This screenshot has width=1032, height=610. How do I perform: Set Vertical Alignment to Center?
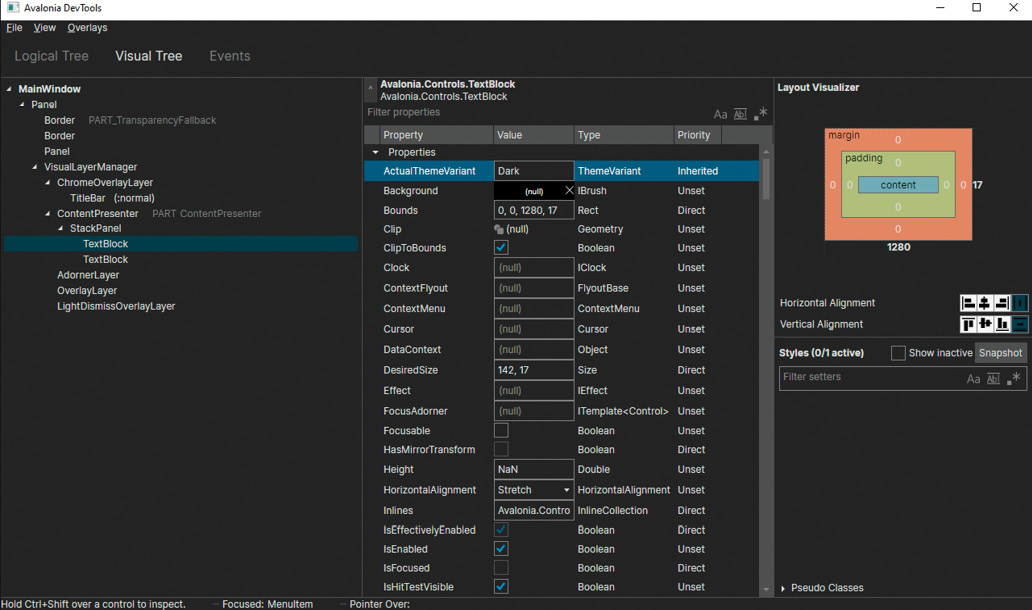pos(985,324)
